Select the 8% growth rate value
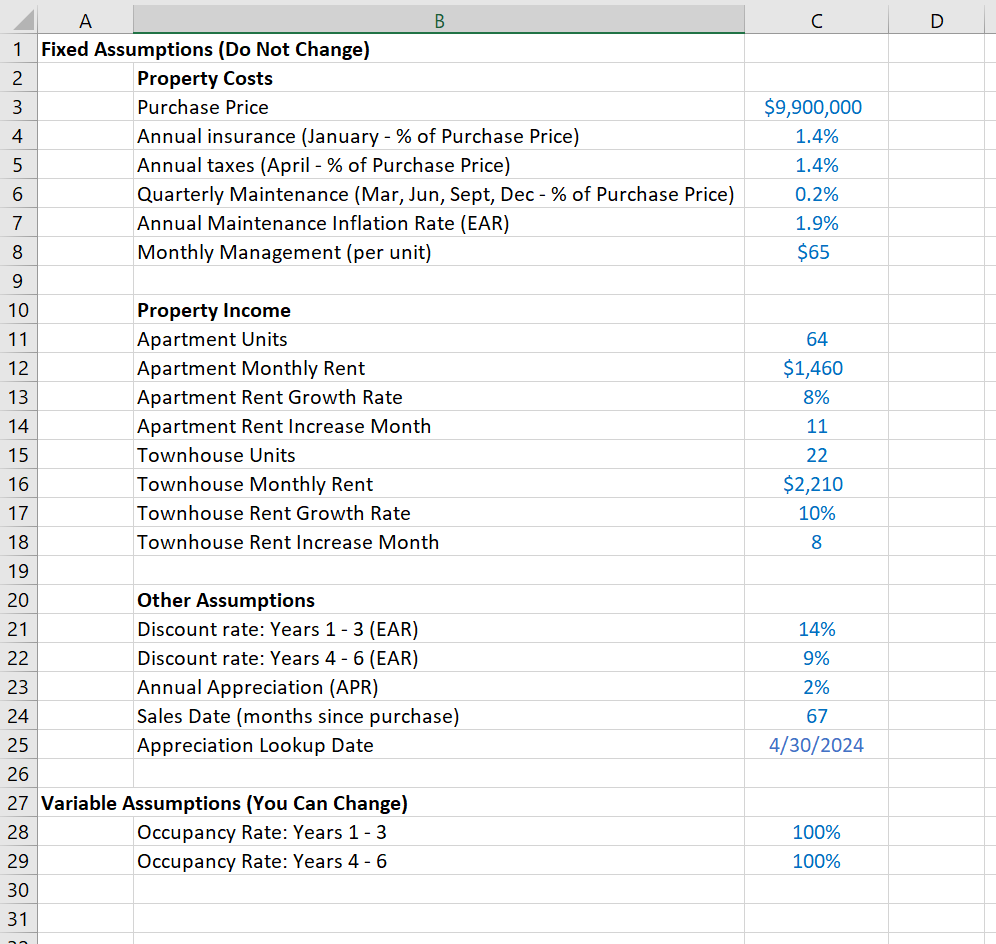Image resolution: width=996 pixels, height=944 pixels. tap(816, 397)
